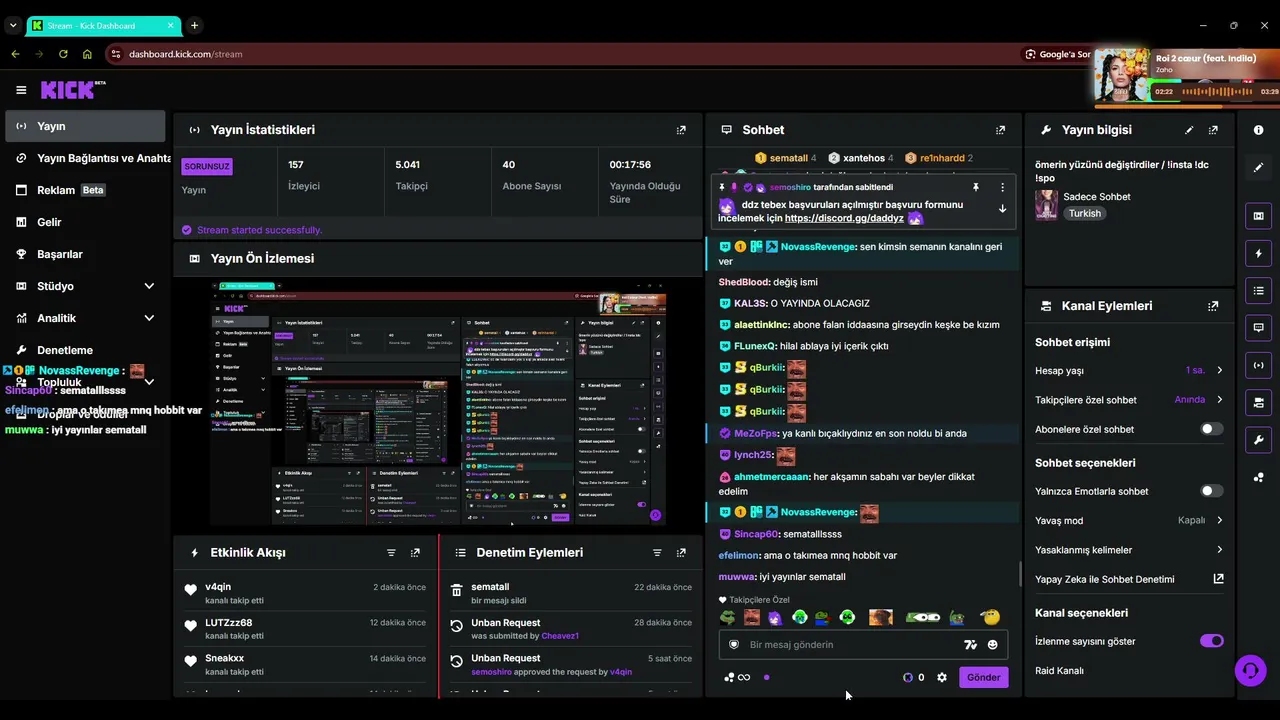Click the chat identity shield icon
This screenshot has width=1280, height=720.
(733, 645)
